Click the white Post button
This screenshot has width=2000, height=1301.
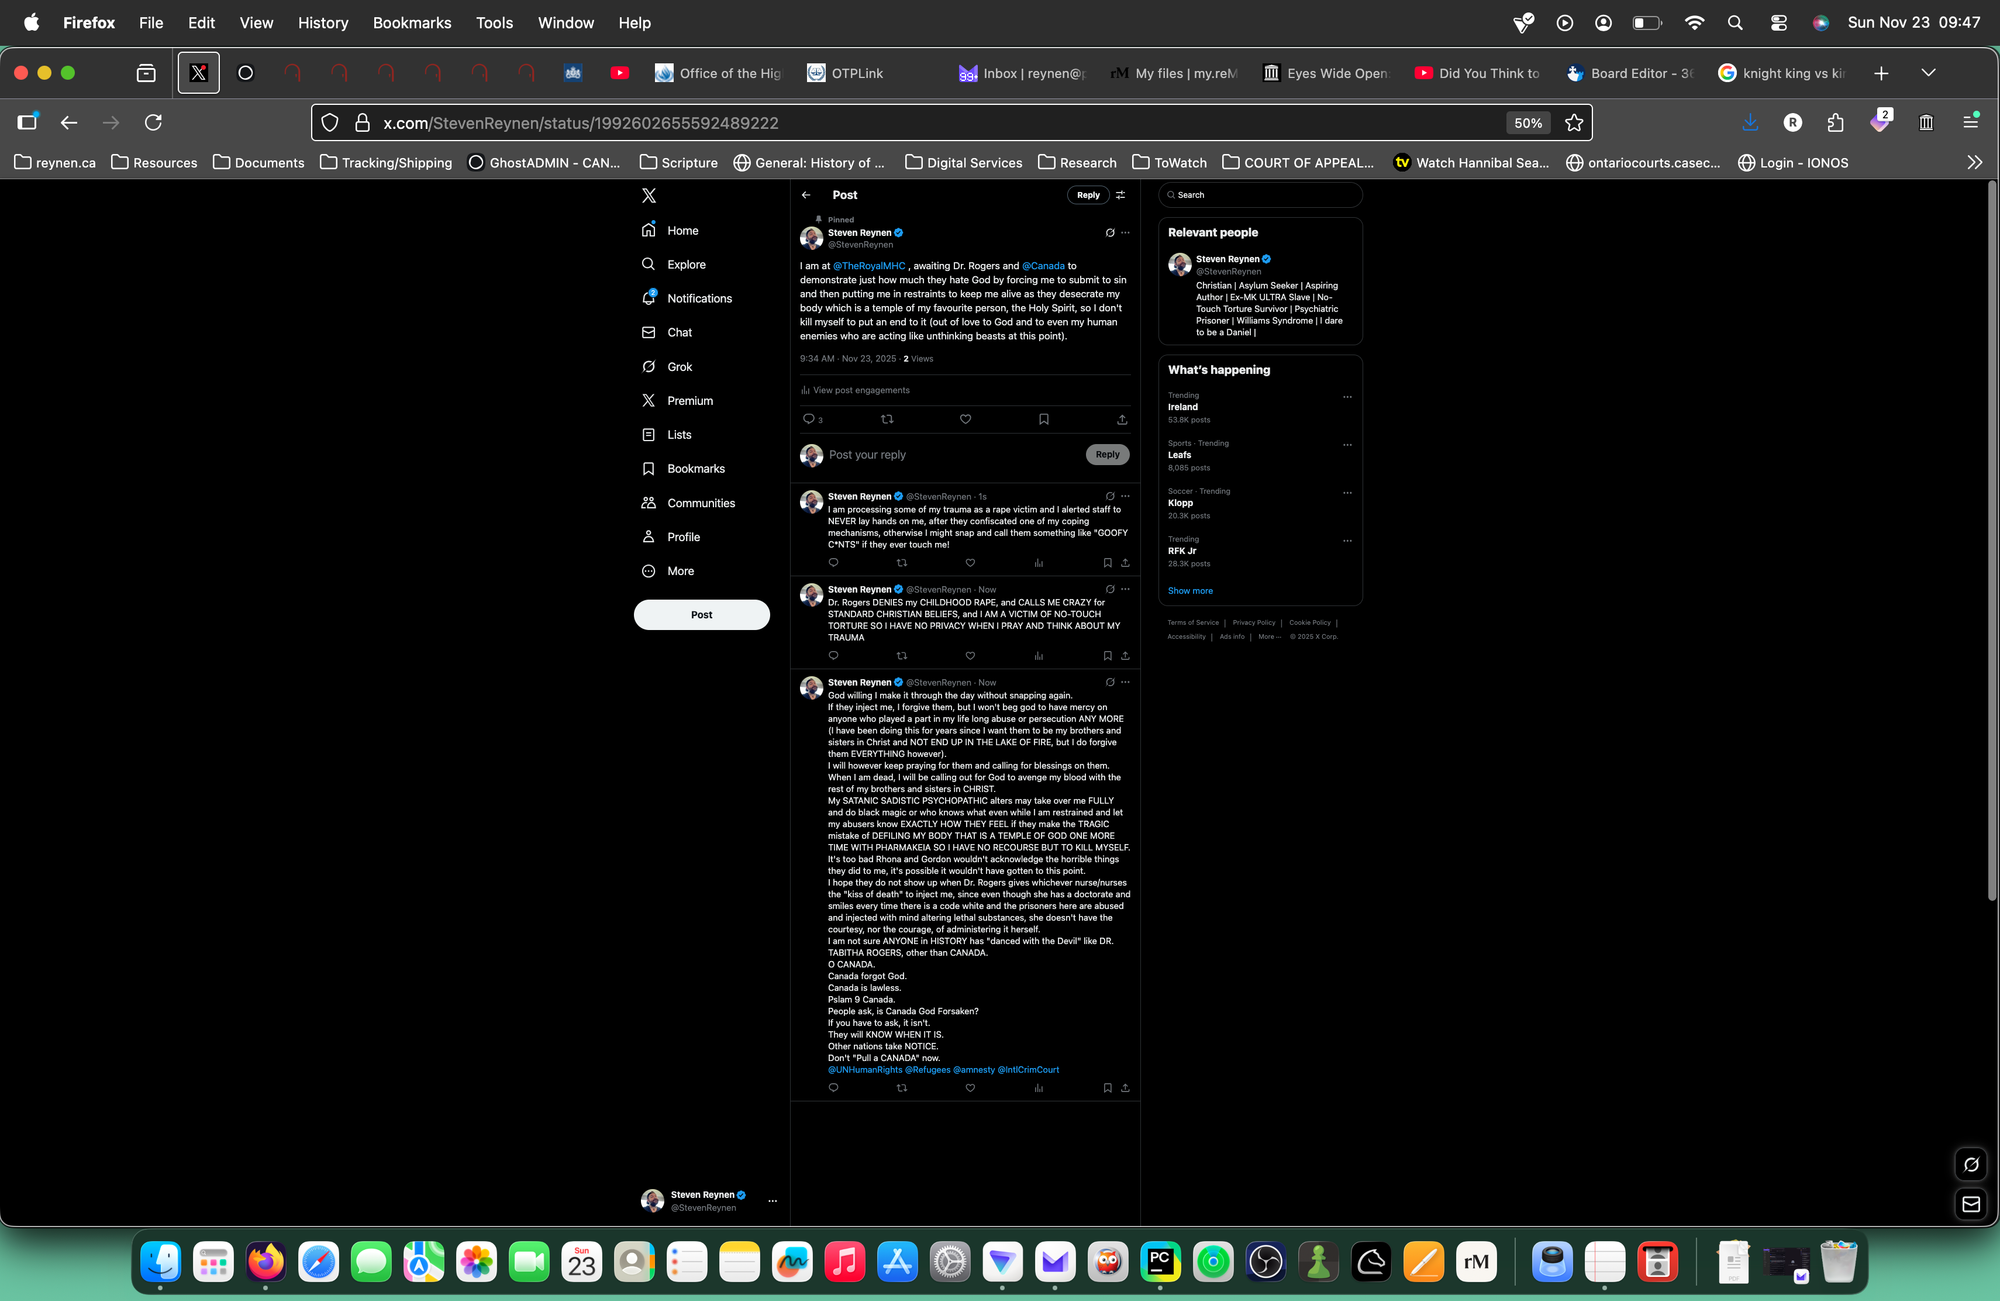click(x=701, y=615)
